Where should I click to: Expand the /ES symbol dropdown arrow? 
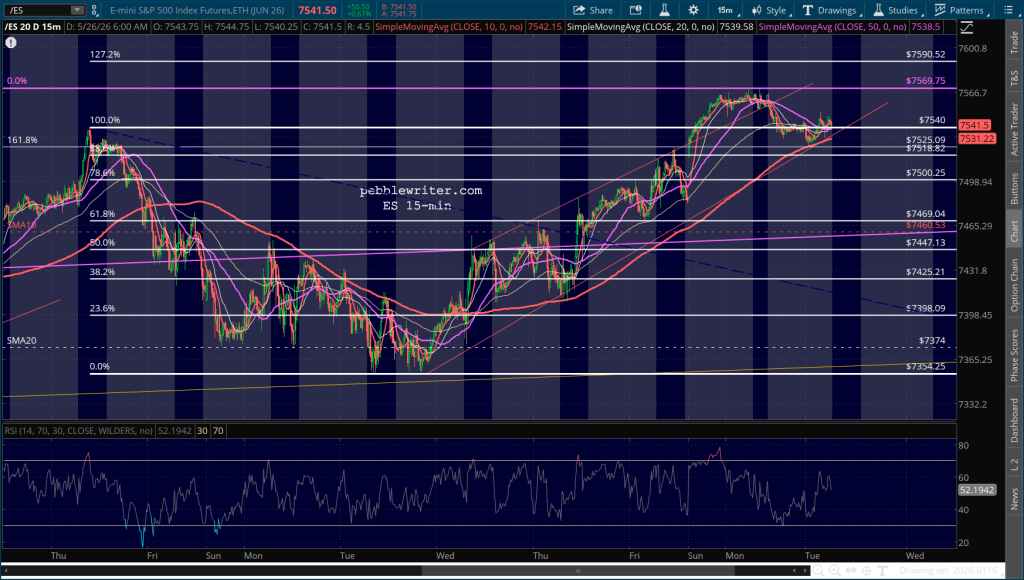tap(77, 10)
